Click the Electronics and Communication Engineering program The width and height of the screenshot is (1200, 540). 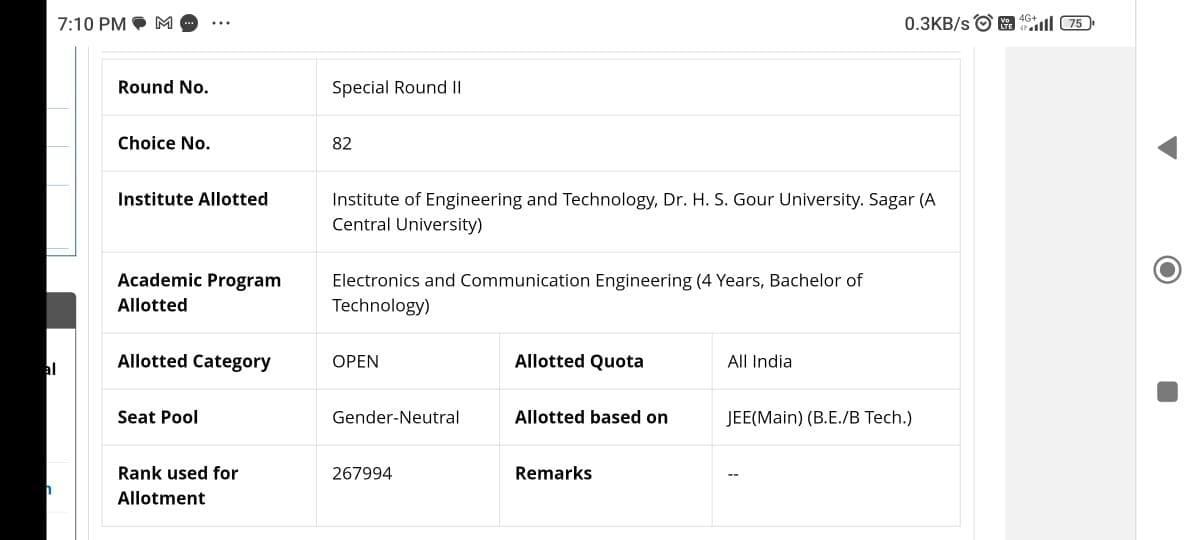point(596,292)
